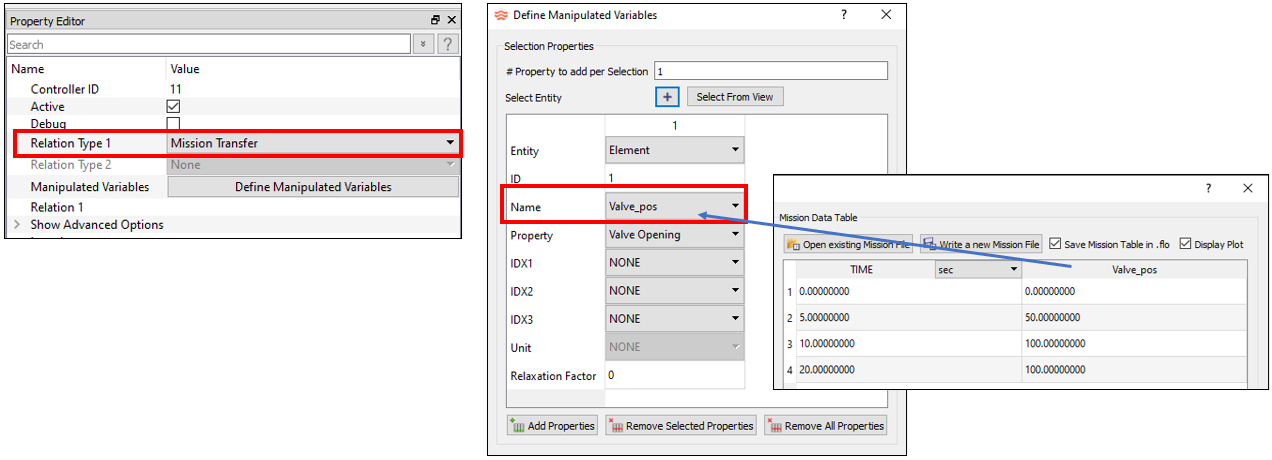Click the Property Editor undock icon
Screen dimensions: 1272x460
pyautogui.click(x=435, y=20)
